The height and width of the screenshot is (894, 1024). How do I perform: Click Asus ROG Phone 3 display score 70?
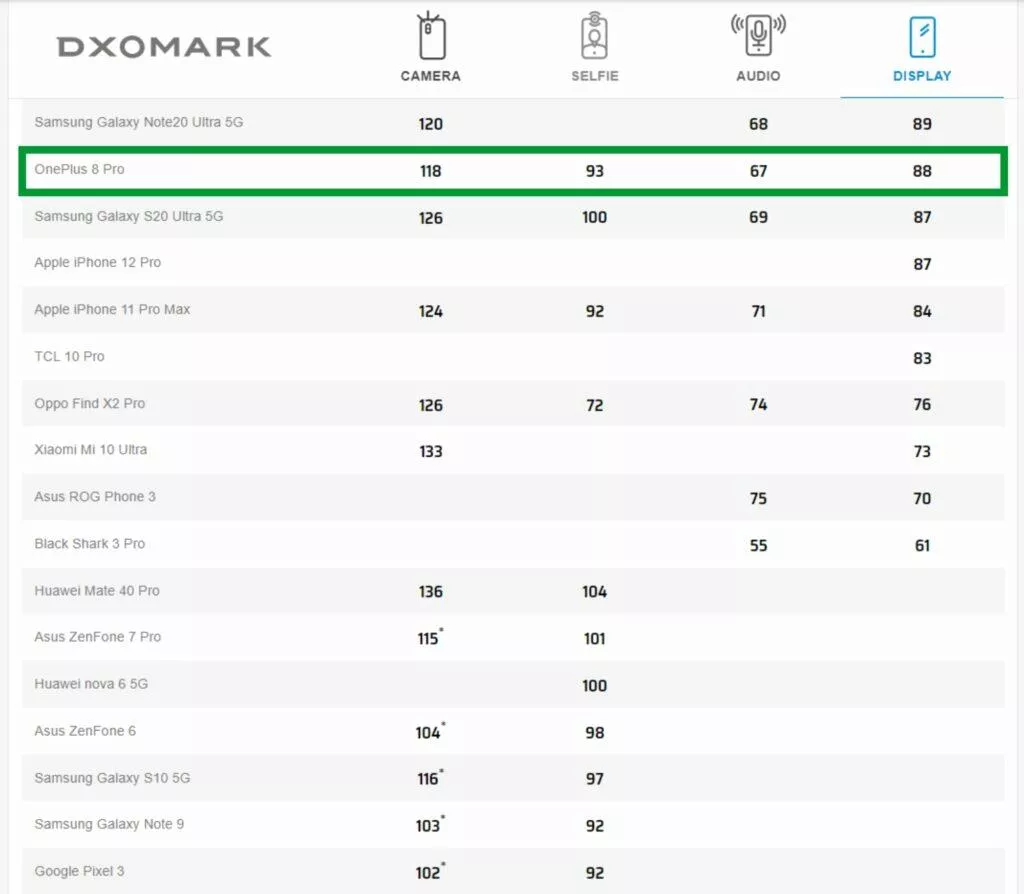(922, 499)
